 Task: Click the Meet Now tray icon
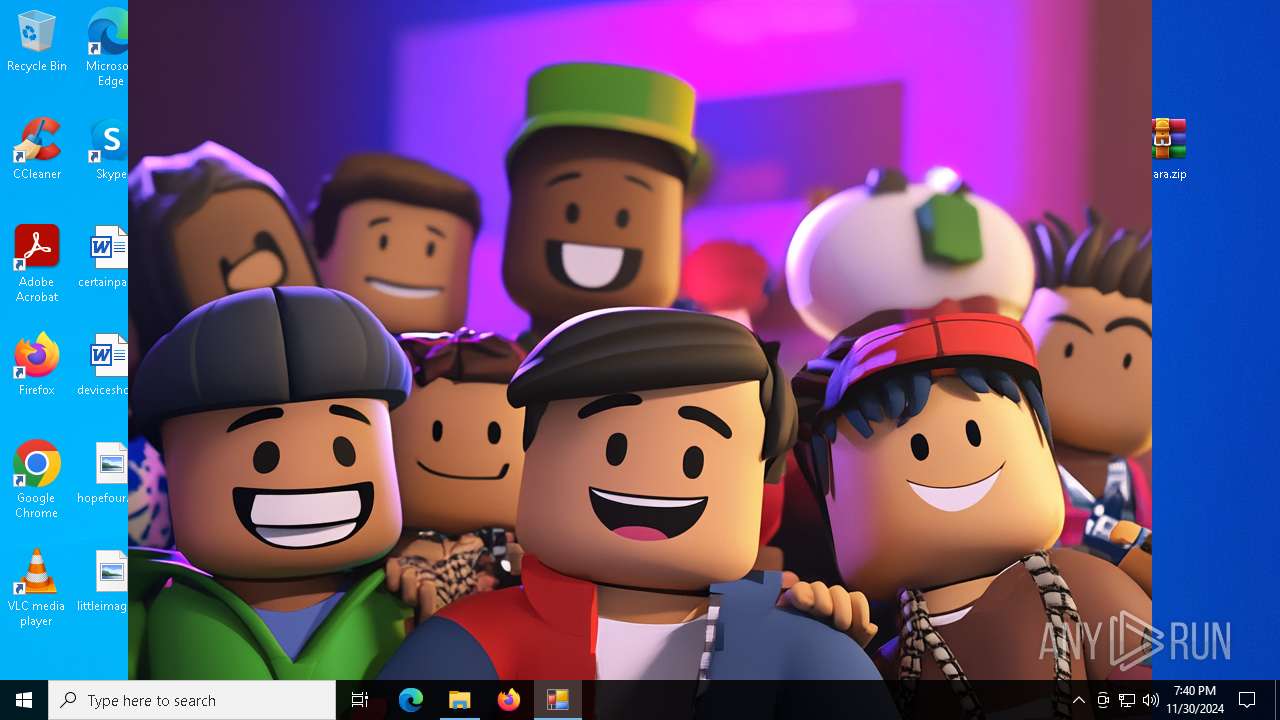pos(1103,700)
